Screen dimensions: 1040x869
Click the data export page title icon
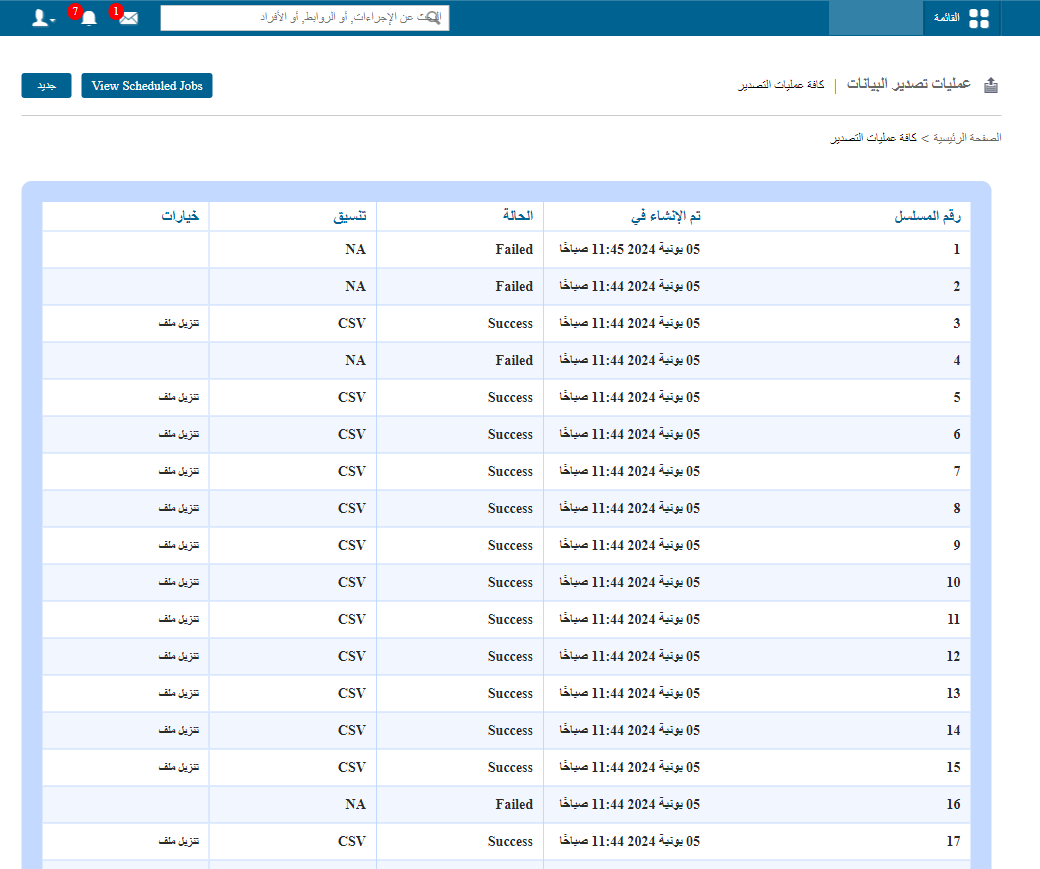(990, 85)
